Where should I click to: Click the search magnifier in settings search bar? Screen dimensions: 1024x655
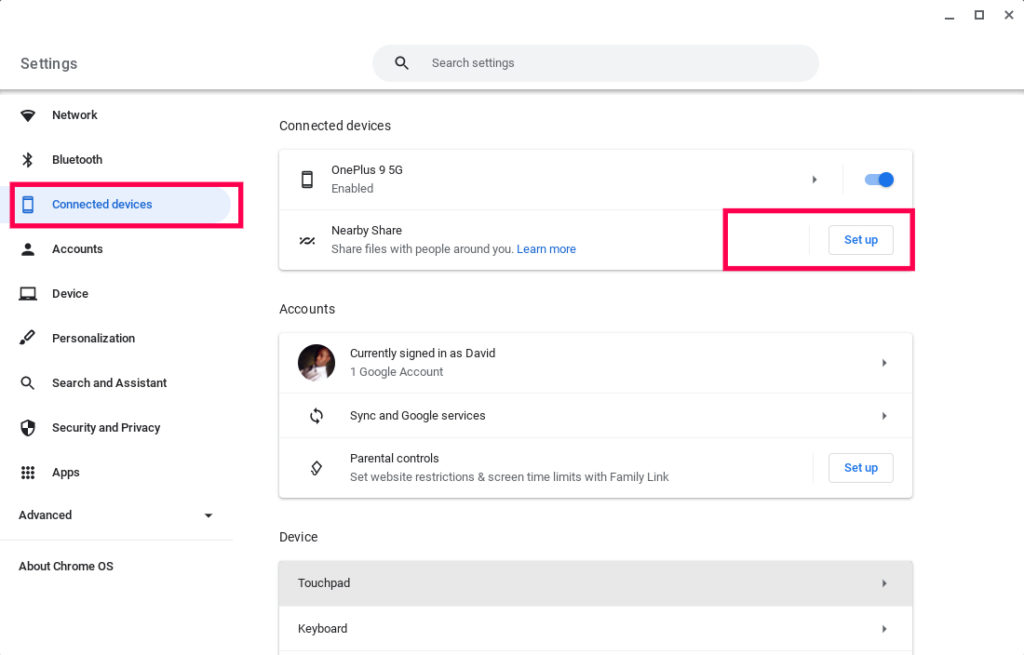tap(402, 63)
